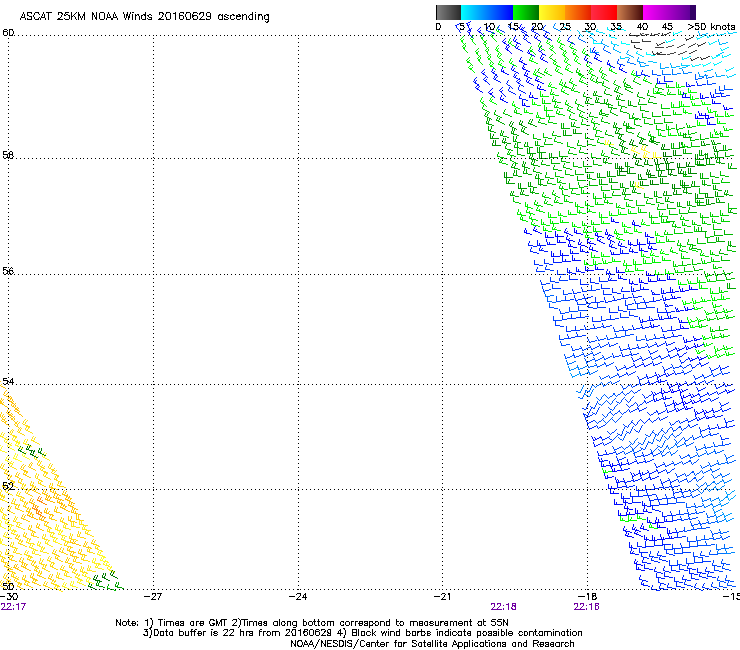Click the purple time stamp '22:17'

pos(13,607)
